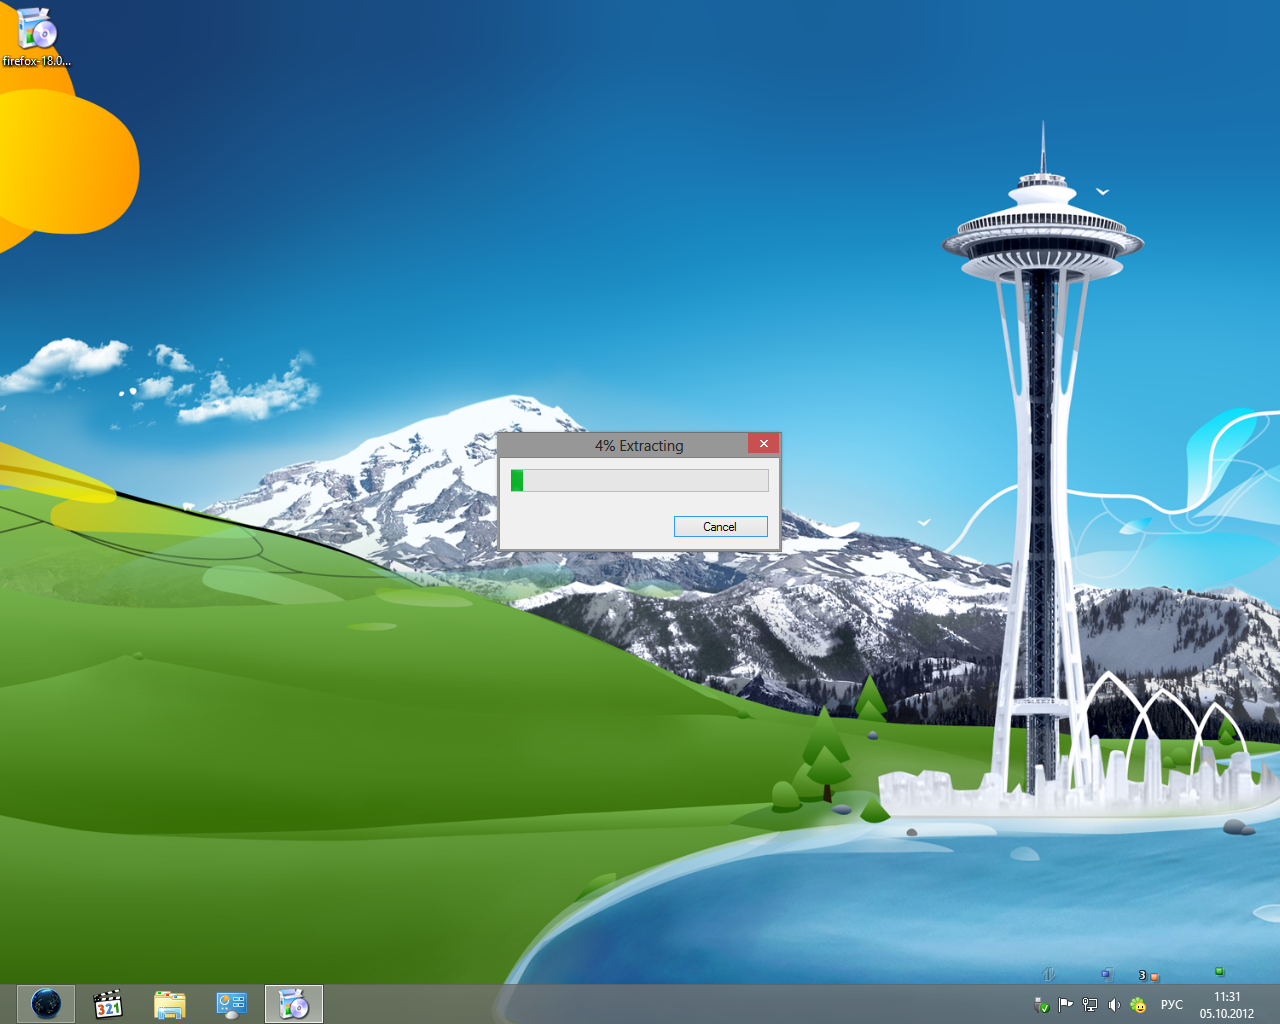Click the volume speaker tray icon

point(1114,1005)
